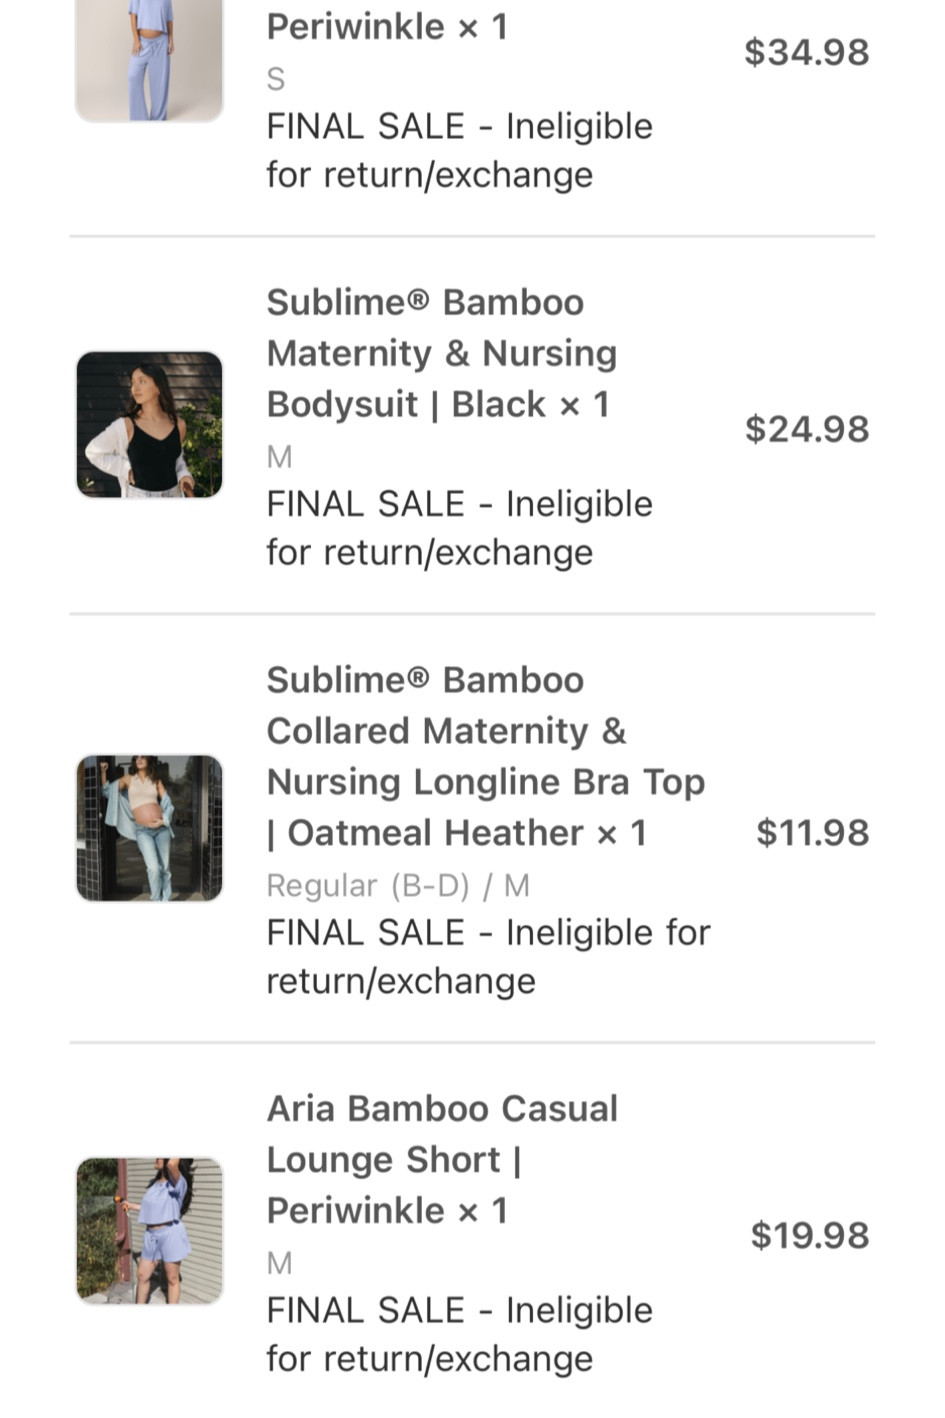This screenshot has height=1418, width=945.
Task: Select FINAL SALE notice for the Lounge Short
Action: pos(459,1334)
